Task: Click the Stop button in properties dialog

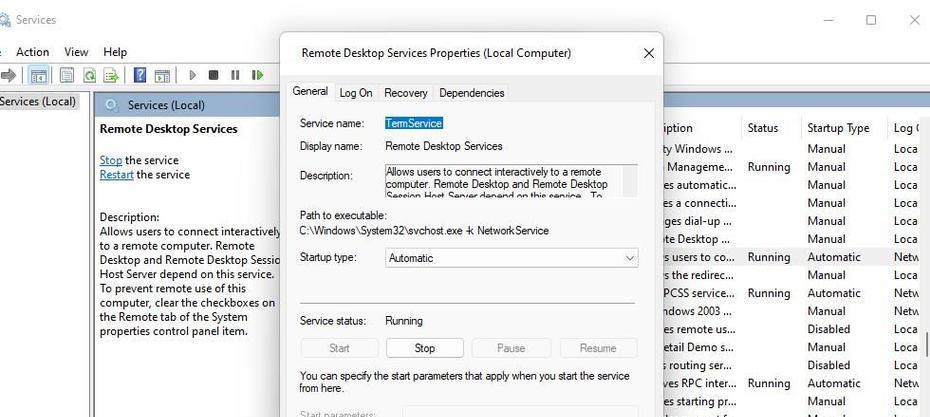Action: pyautogui.click(x=425, y=348)
